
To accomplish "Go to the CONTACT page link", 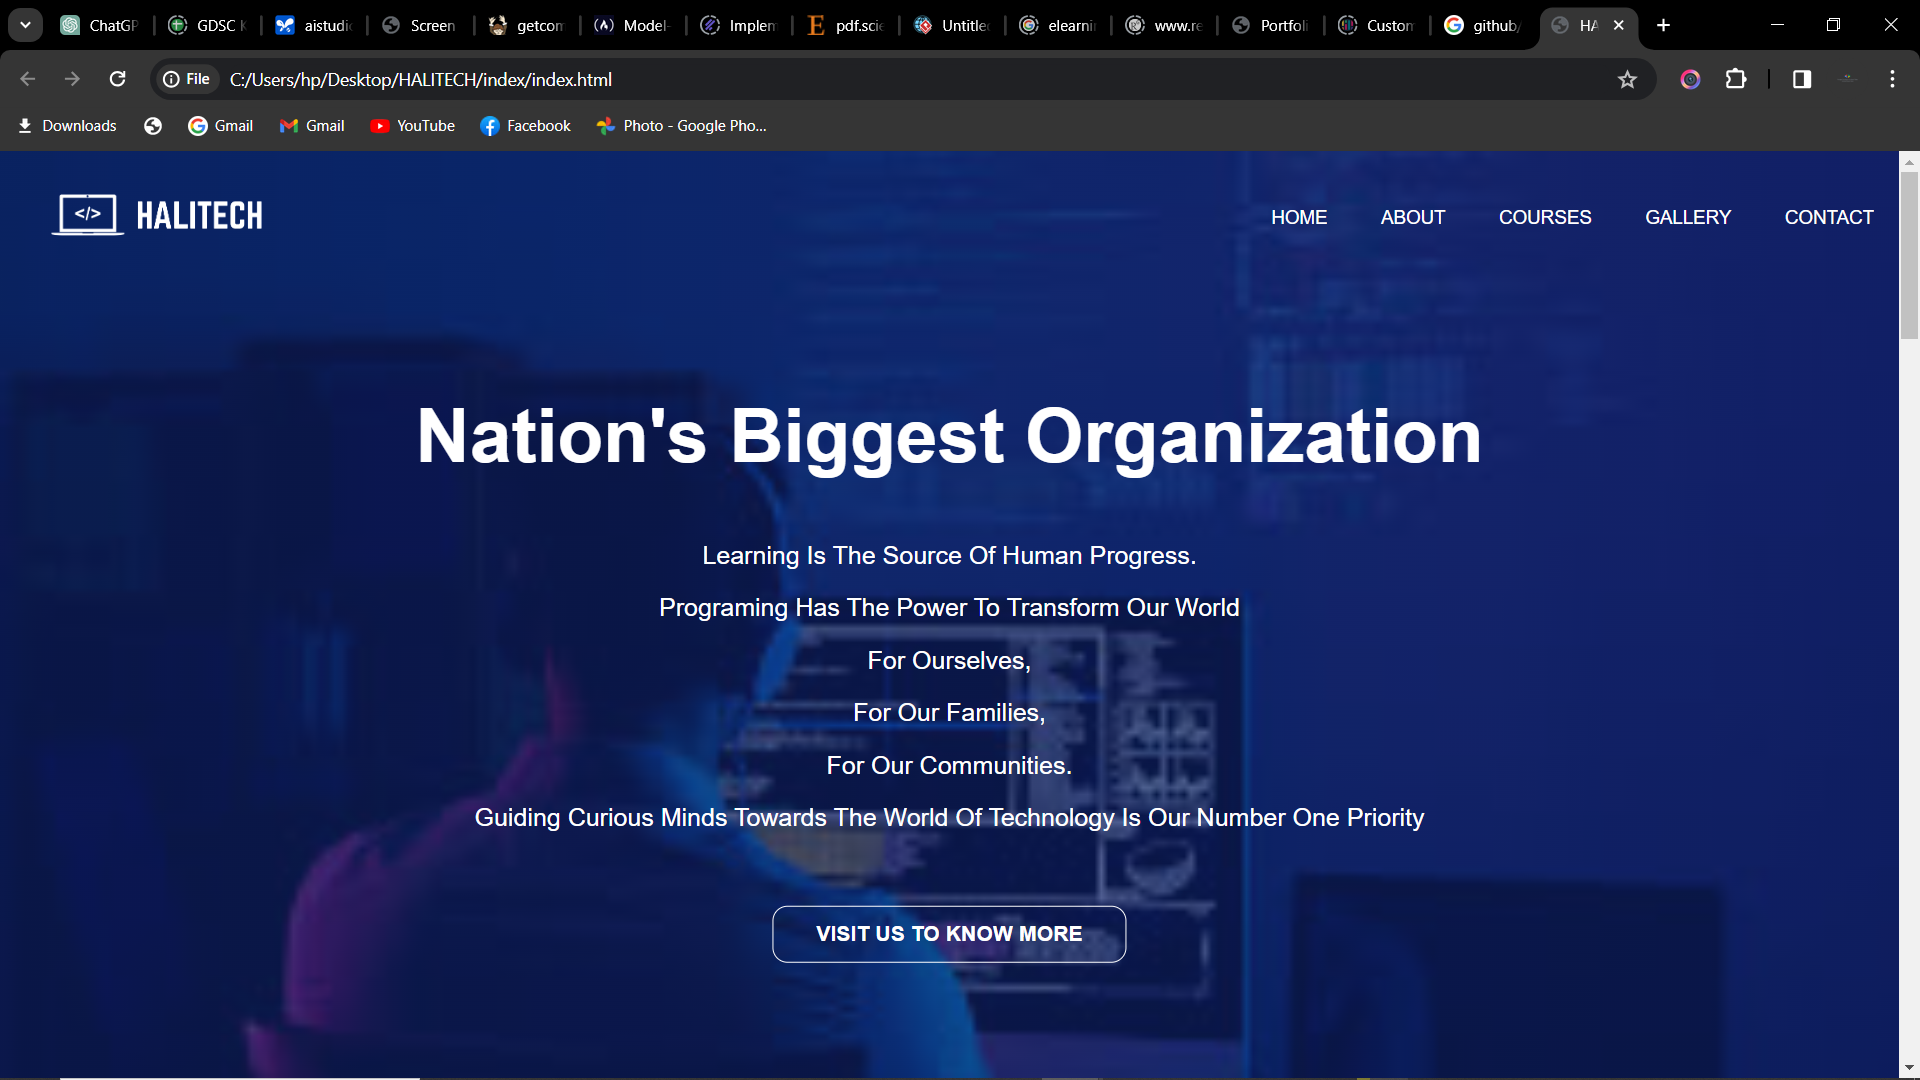I will coord(1828,217).
